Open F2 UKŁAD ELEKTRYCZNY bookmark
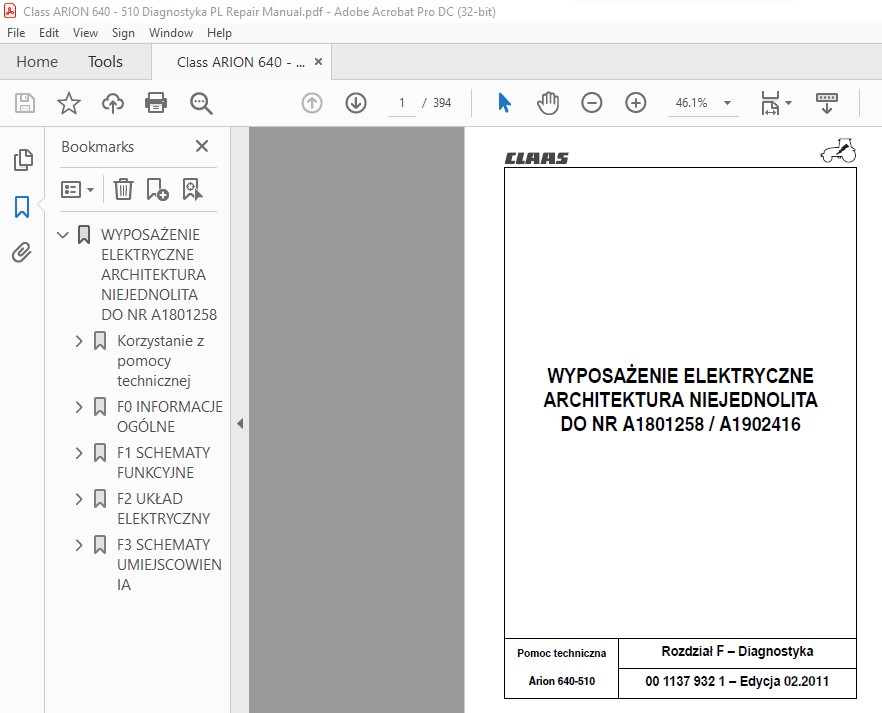Image resolution: width=882 pixels, height=713 pixels. click(x=164, y=509)
